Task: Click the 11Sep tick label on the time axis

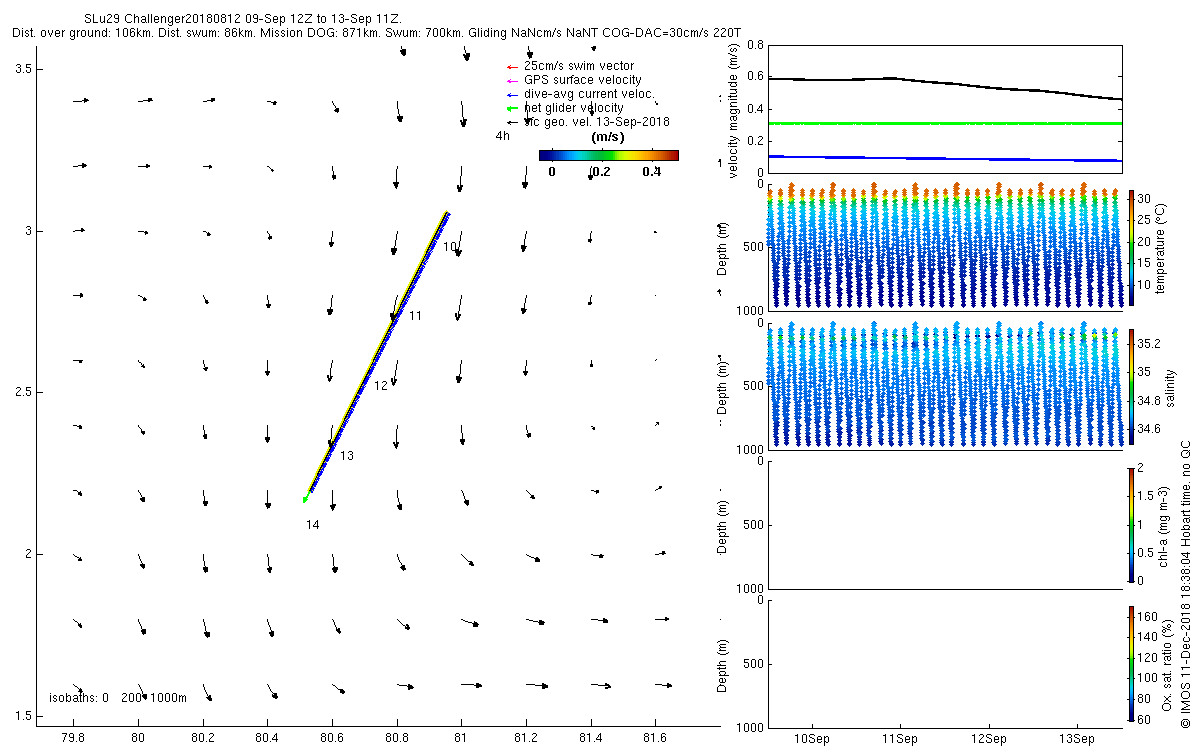Action: [899, 738]
